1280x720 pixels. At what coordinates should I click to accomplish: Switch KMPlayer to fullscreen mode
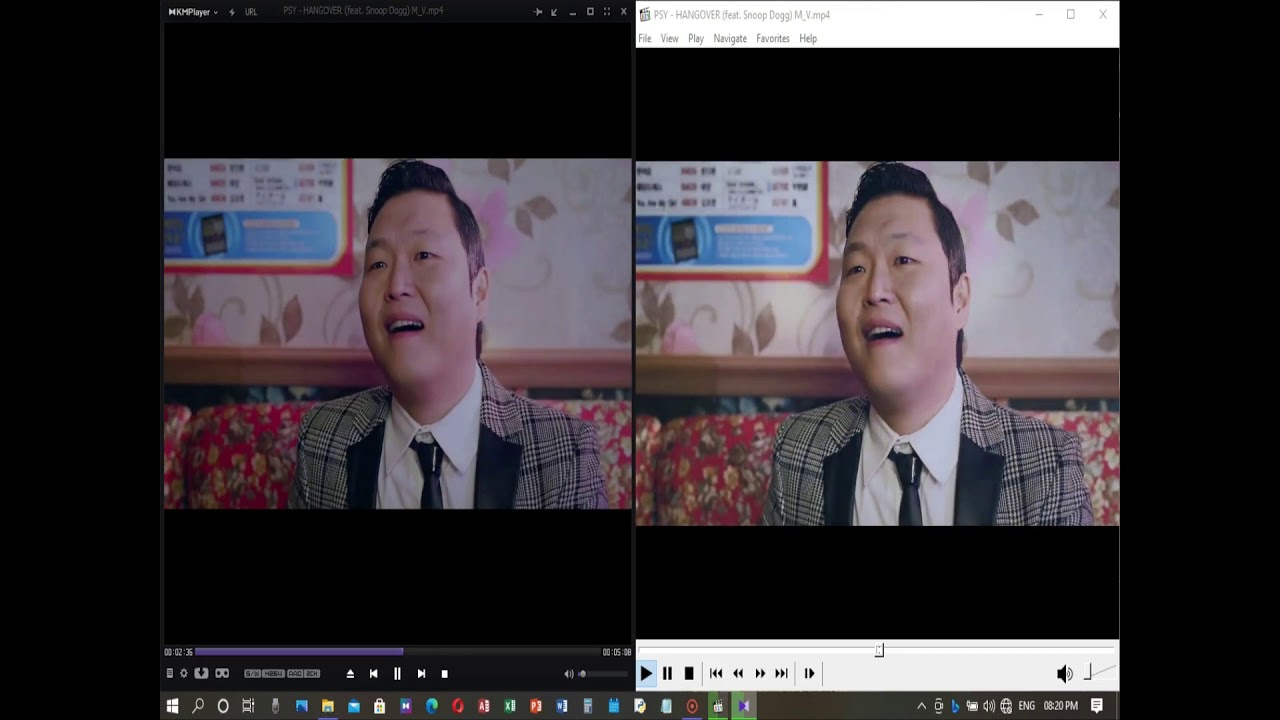tap(607, 12)
